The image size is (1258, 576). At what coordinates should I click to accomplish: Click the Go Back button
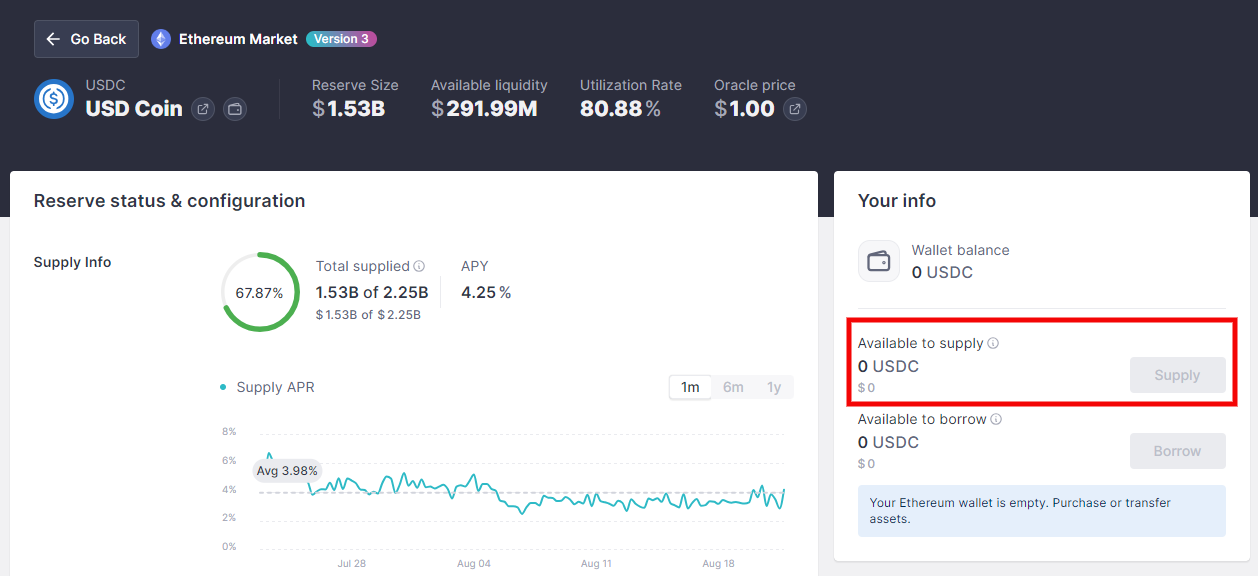(86, 39)
